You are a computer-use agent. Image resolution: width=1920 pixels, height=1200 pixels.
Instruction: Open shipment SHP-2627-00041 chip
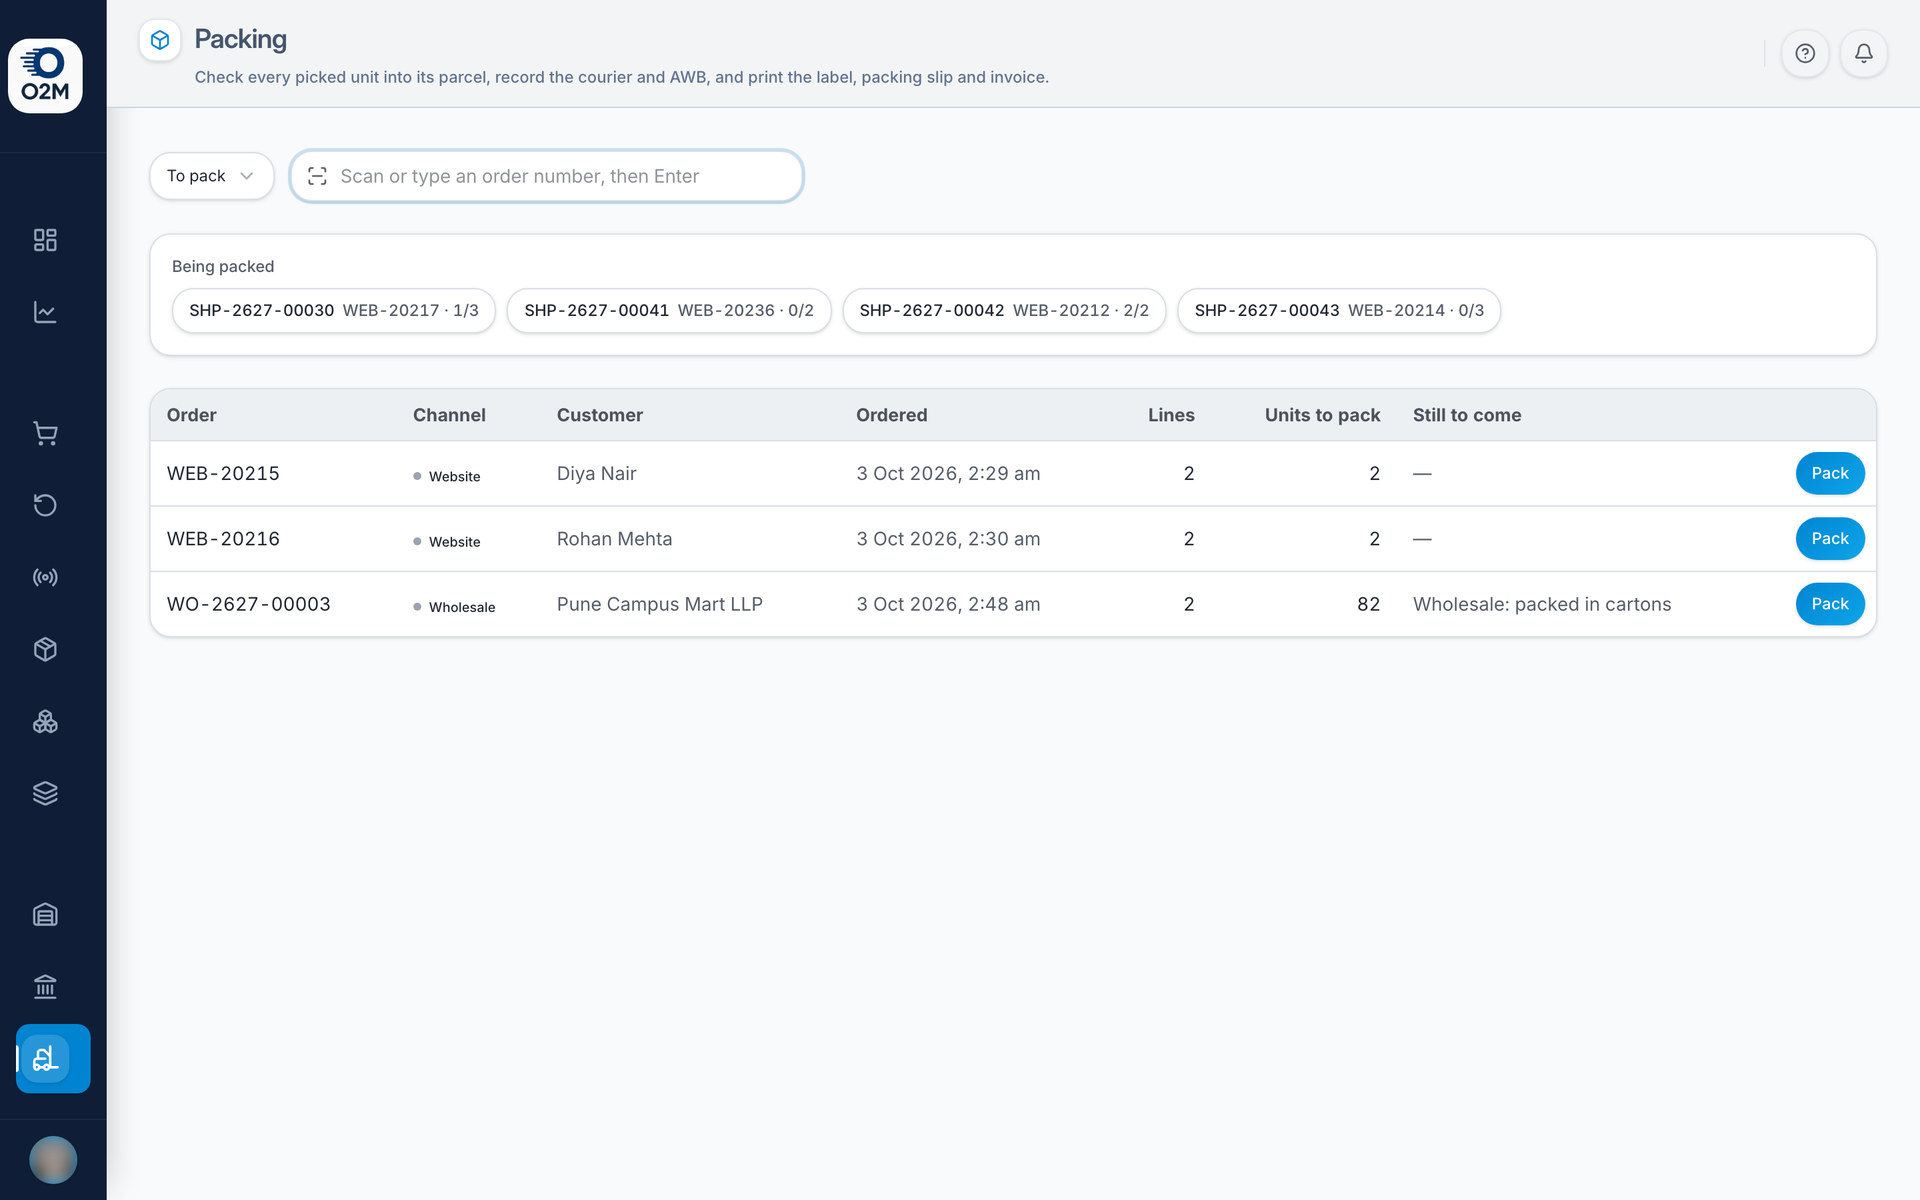[669, 311]
